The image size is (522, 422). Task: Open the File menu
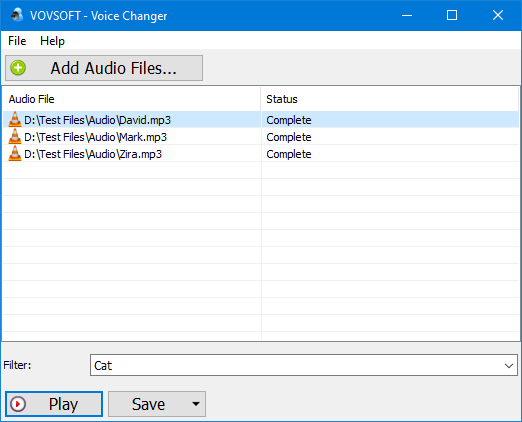click(x=17, y=41)
